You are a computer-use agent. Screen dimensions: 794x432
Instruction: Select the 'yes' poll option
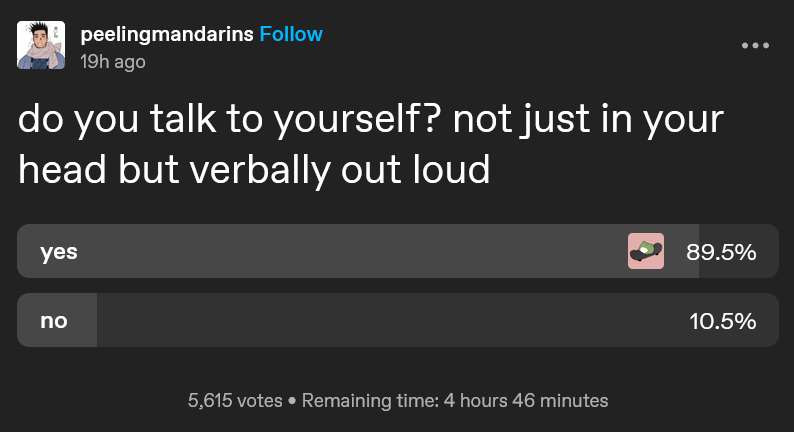pos(398,251)
